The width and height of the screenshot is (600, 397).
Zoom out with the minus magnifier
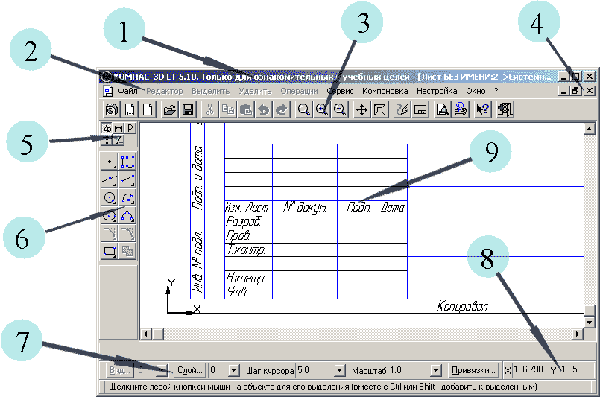pyautogui.click(x=340, y=110)
